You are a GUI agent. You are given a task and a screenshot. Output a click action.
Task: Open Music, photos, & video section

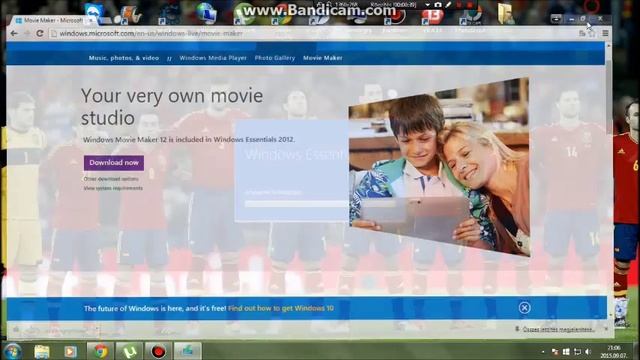coord(124,58)
